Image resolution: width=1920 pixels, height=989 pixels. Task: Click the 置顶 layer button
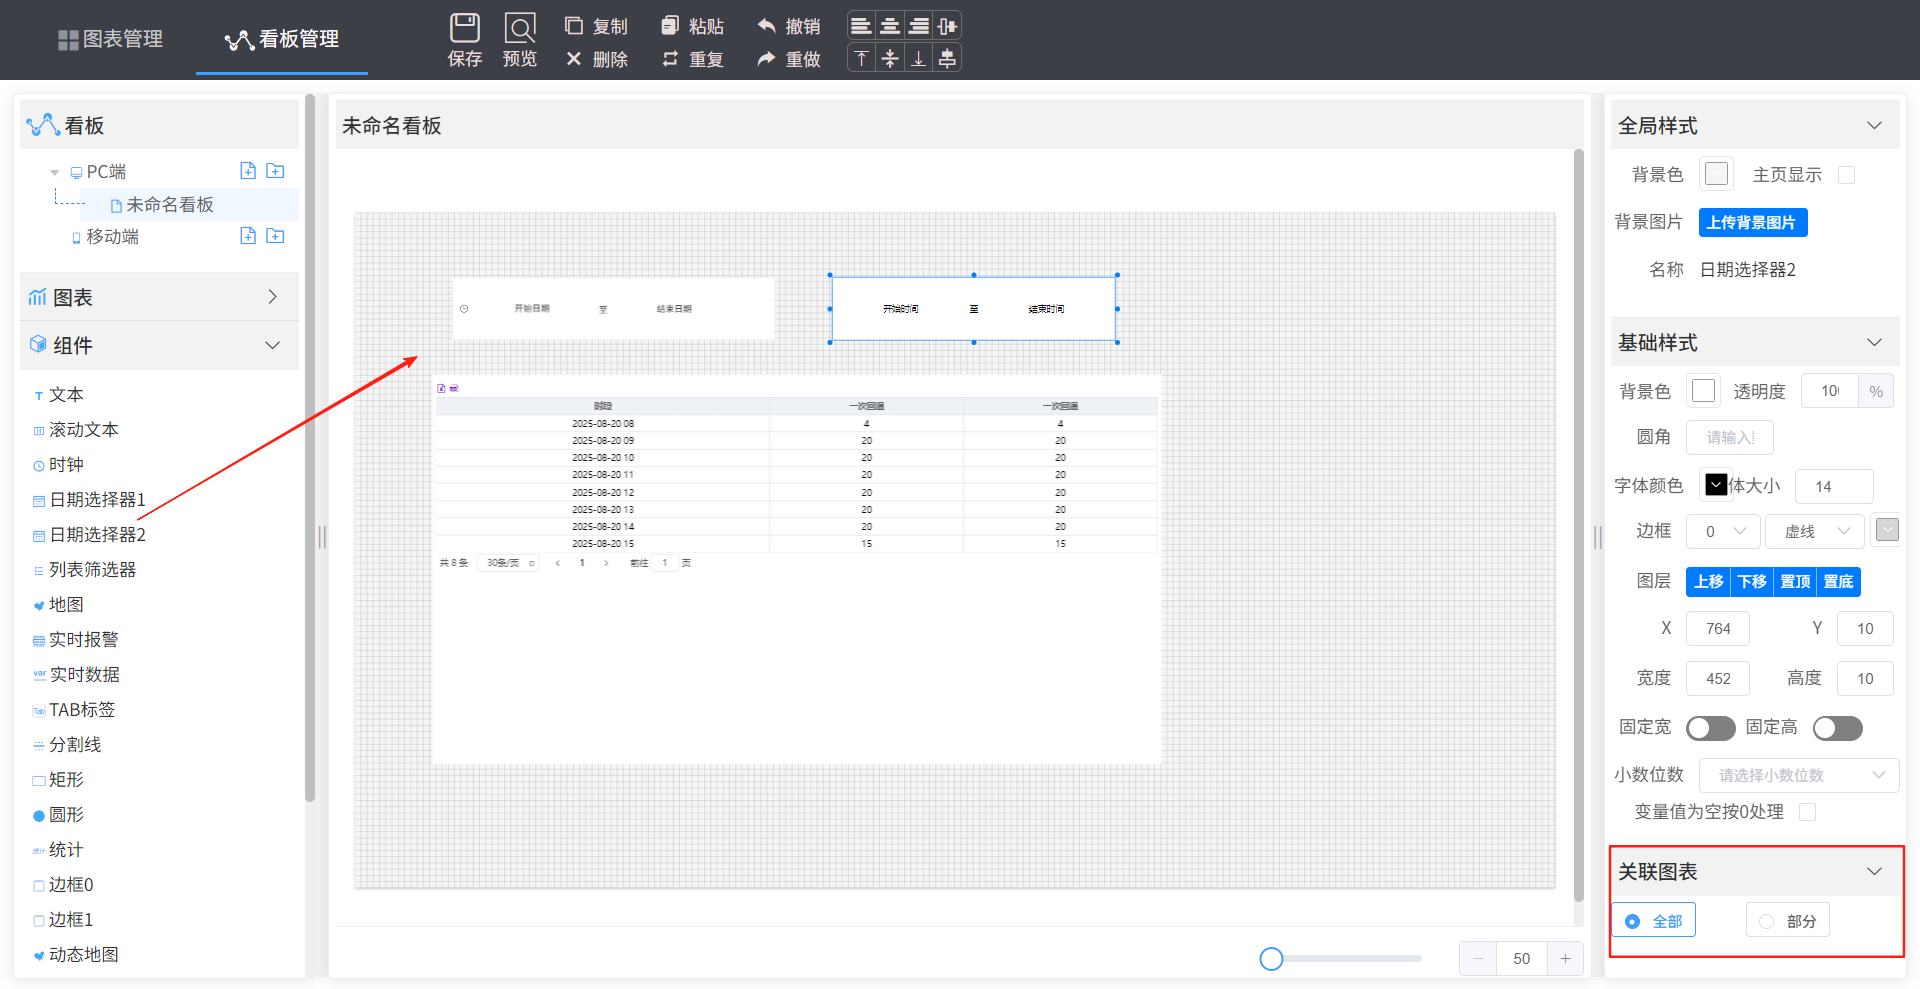tap(1795, 582)
